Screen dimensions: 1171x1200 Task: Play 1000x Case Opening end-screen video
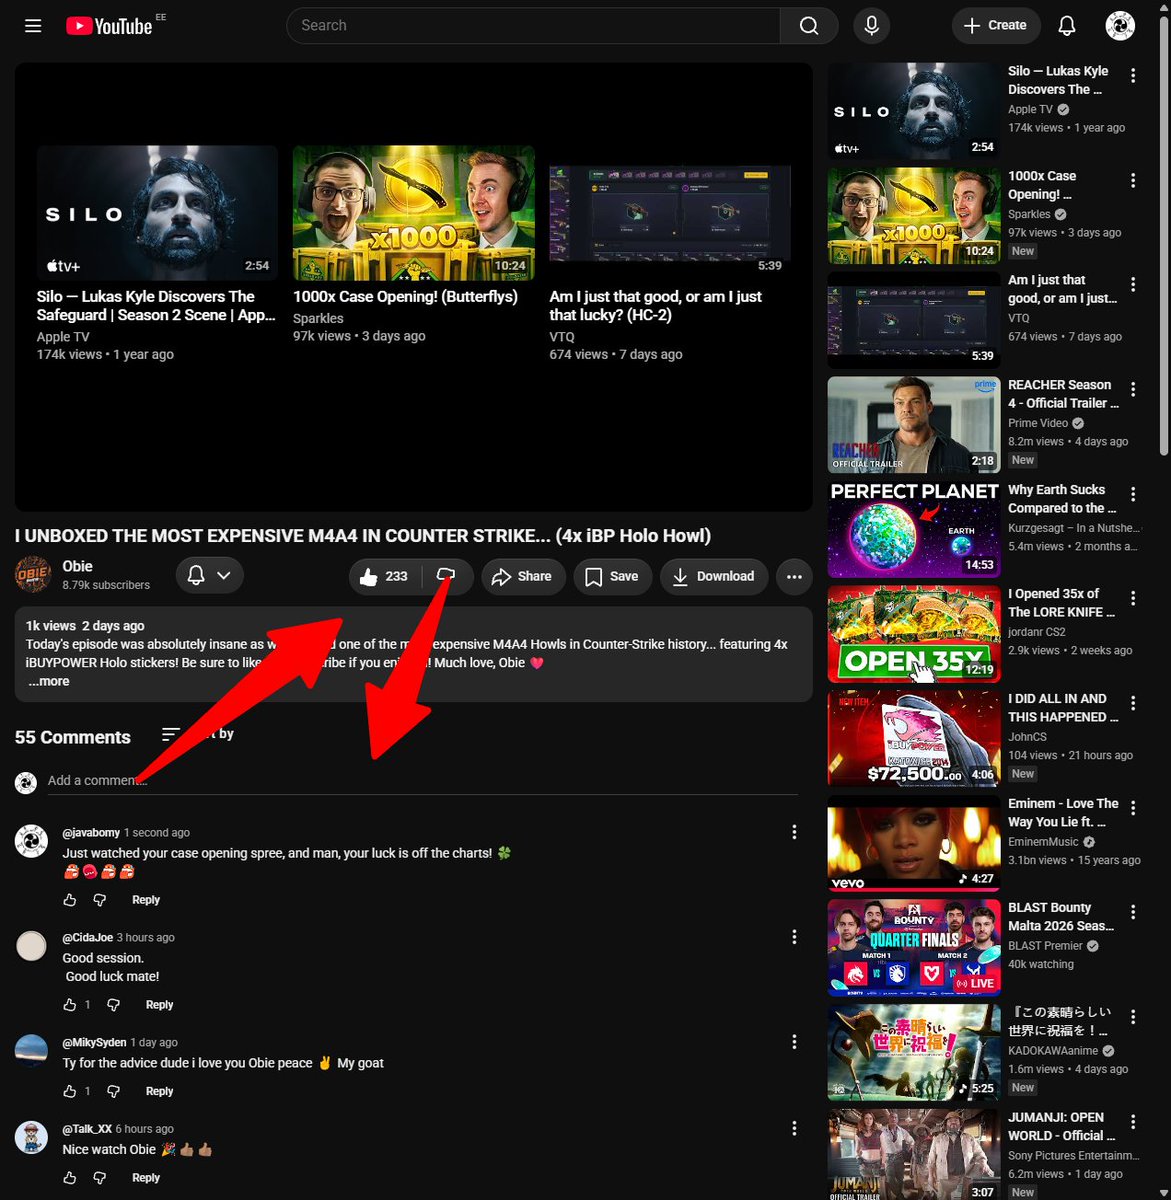tap(414, 213)
